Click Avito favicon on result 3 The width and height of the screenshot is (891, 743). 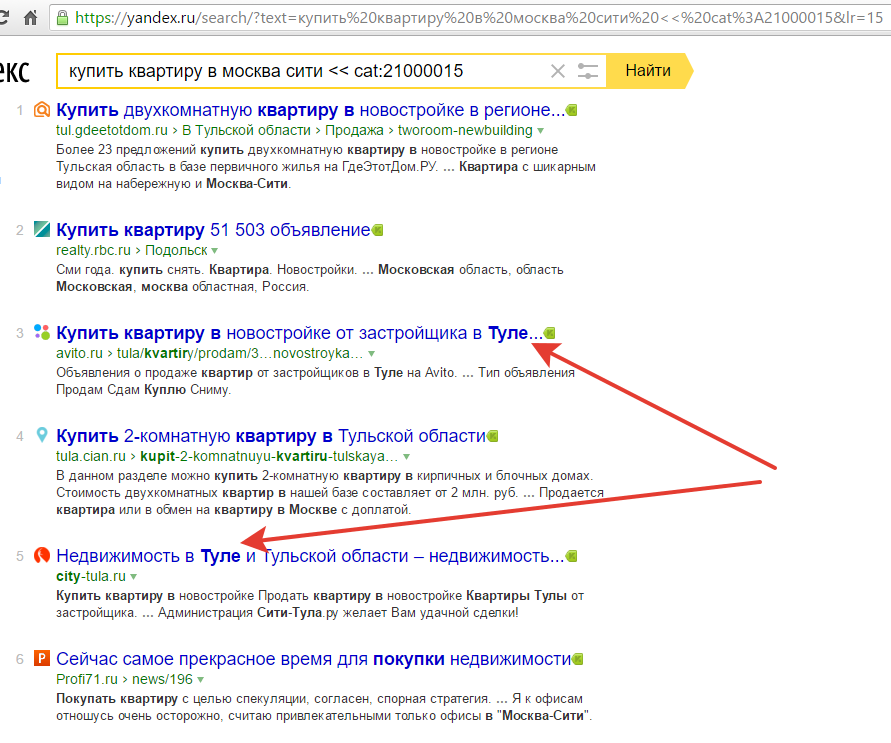coord(41,332)
